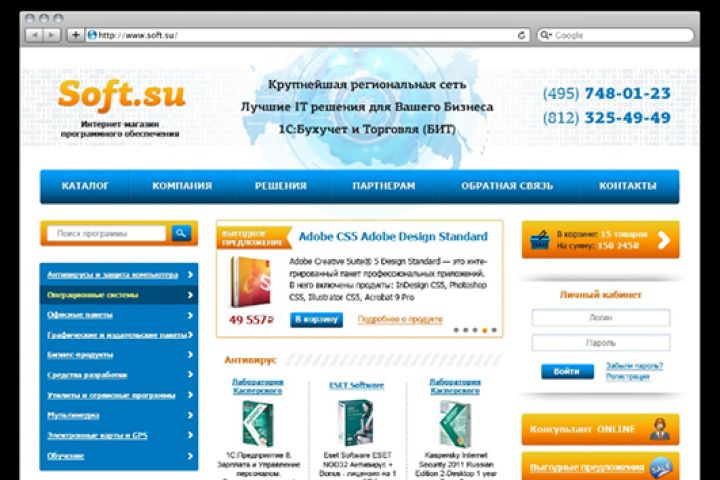Expand arrow next to Обучение

click(x=190, y=456)
